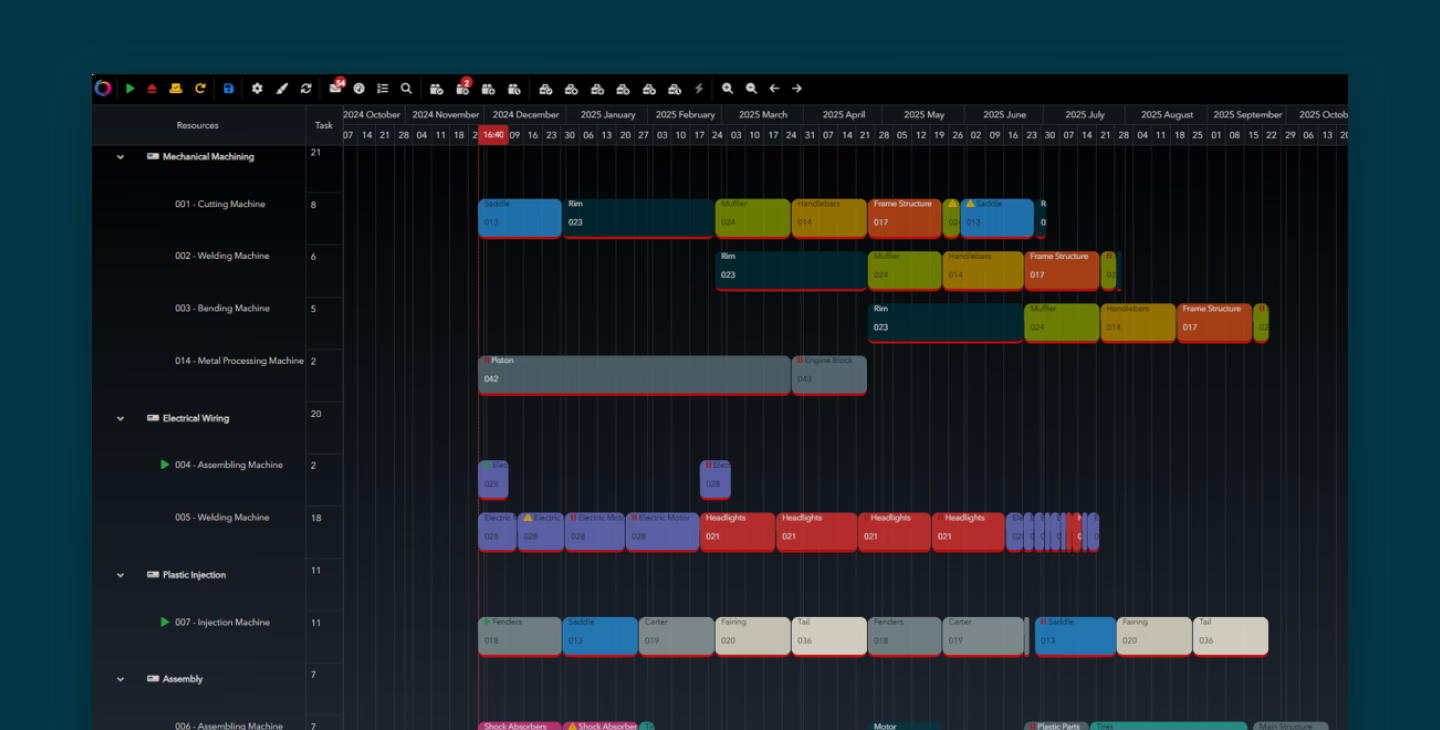Viewport: 1440px width, 730px height.
Task: Select 002 - Welding Machine resource row
Action: tap(222, 256)
